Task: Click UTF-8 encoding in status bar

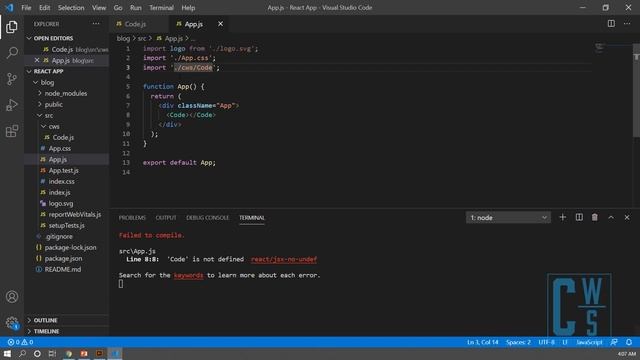Action: point(547,342)
